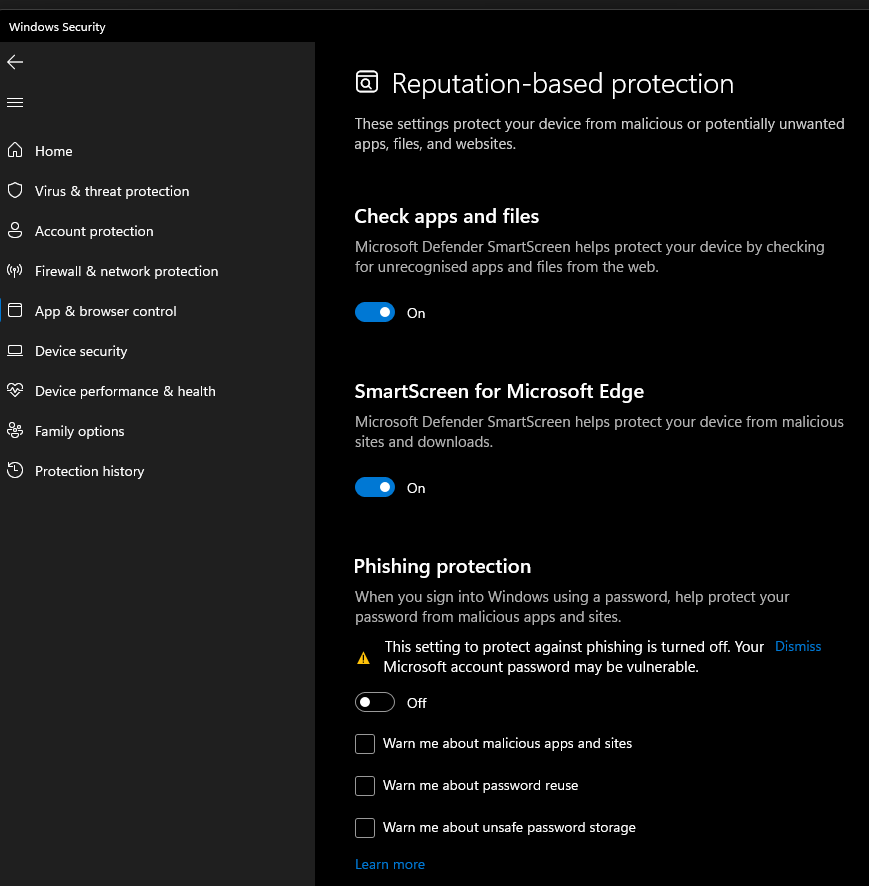Click the On label under SmartScreen for Edge
Viewport: 869px width, 886px height.
pyautogui.click(x=416, y=488)
